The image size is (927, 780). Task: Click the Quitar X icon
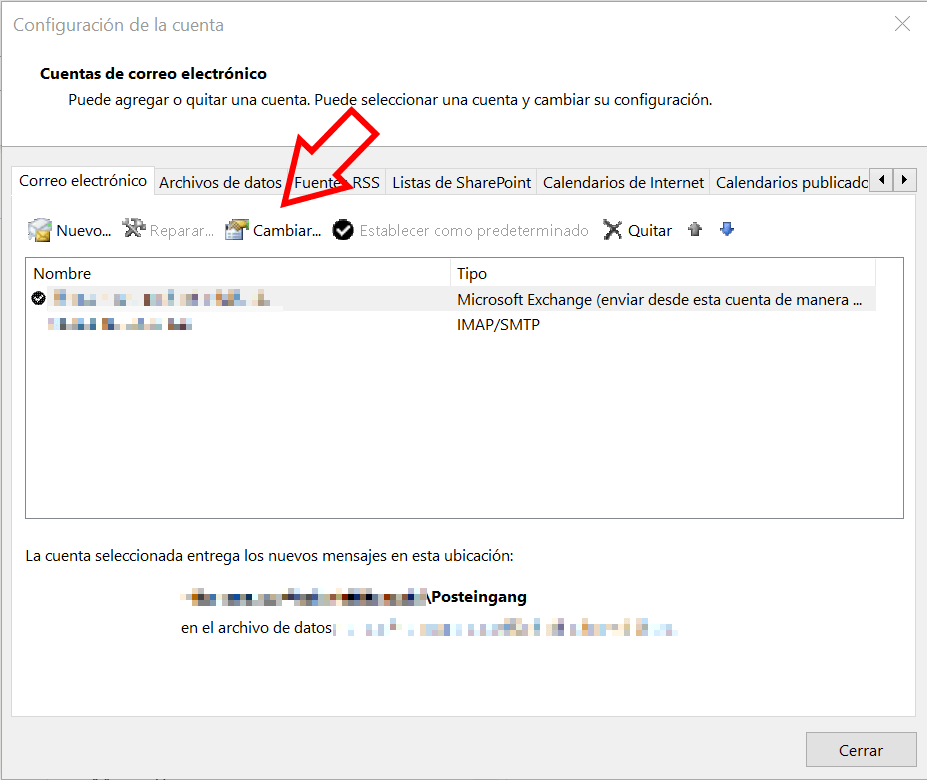[612, 230]
